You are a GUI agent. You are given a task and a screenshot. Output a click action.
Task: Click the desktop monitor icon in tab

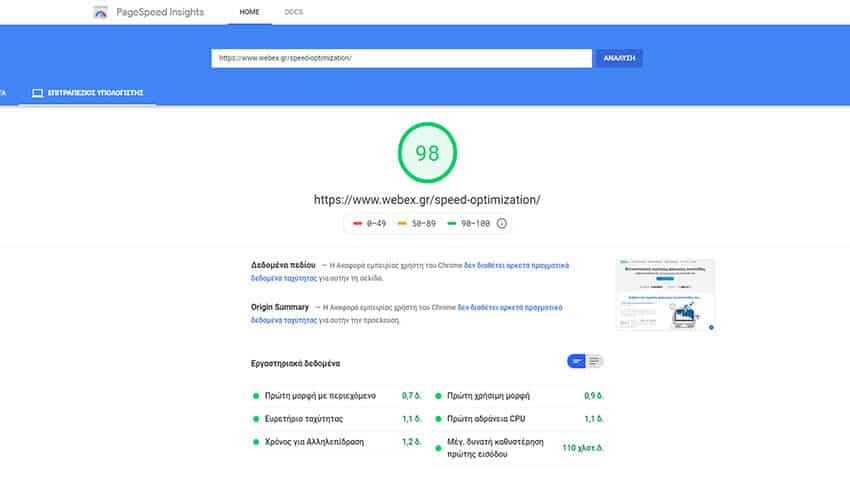(37, 93)
